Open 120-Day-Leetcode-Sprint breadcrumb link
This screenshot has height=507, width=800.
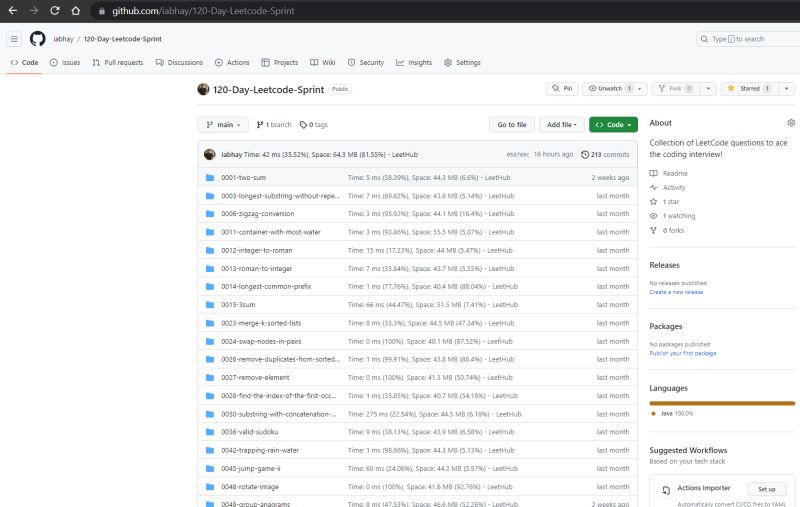[x=122, y=39]
